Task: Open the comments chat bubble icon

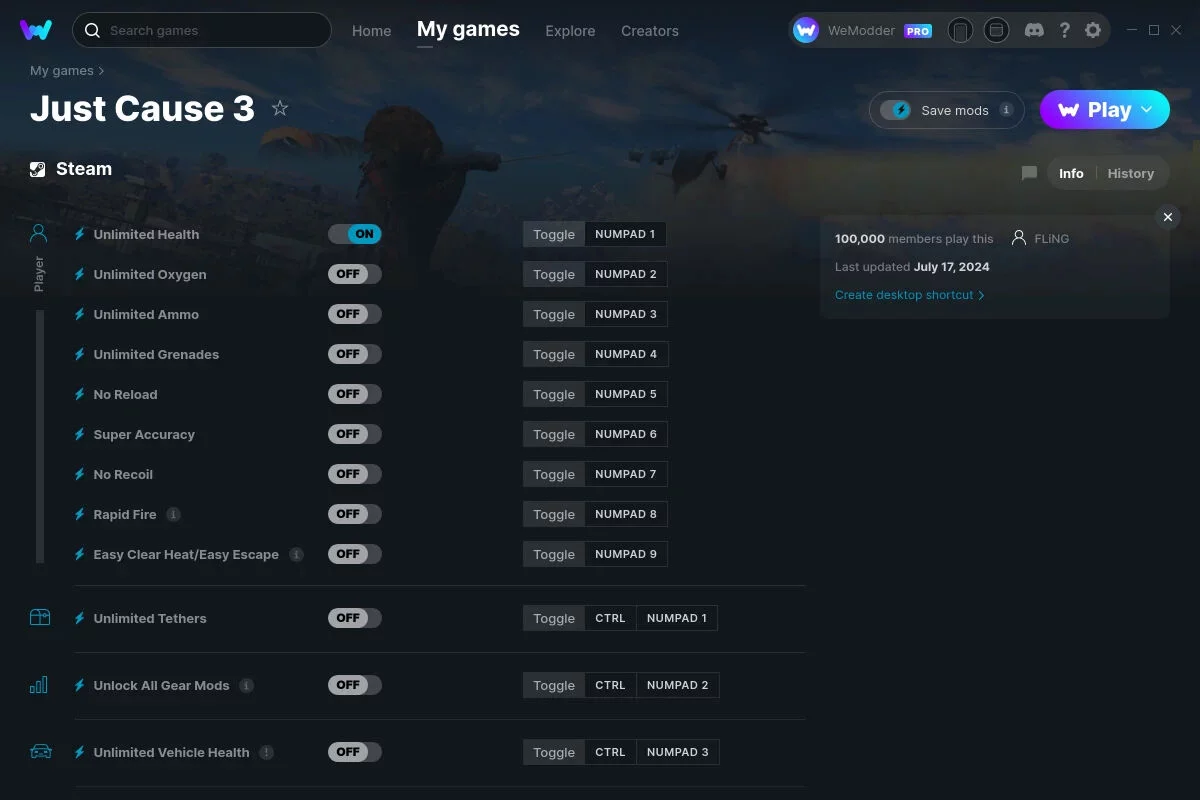Action: (x=1029, y=173)
